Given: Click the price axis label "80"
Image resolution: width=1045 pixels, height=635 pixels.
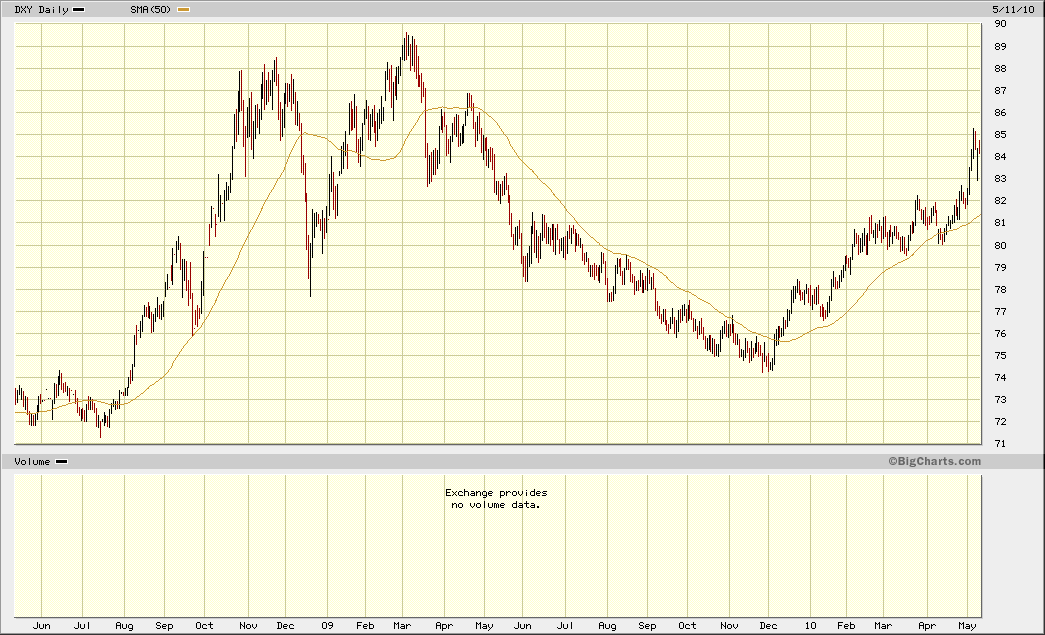Looking at the screenshot, I should coord(1000,245).
